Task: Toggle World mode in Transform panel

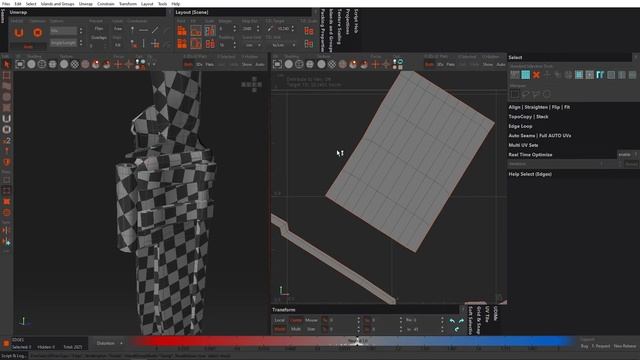Action: pos(280,329)
